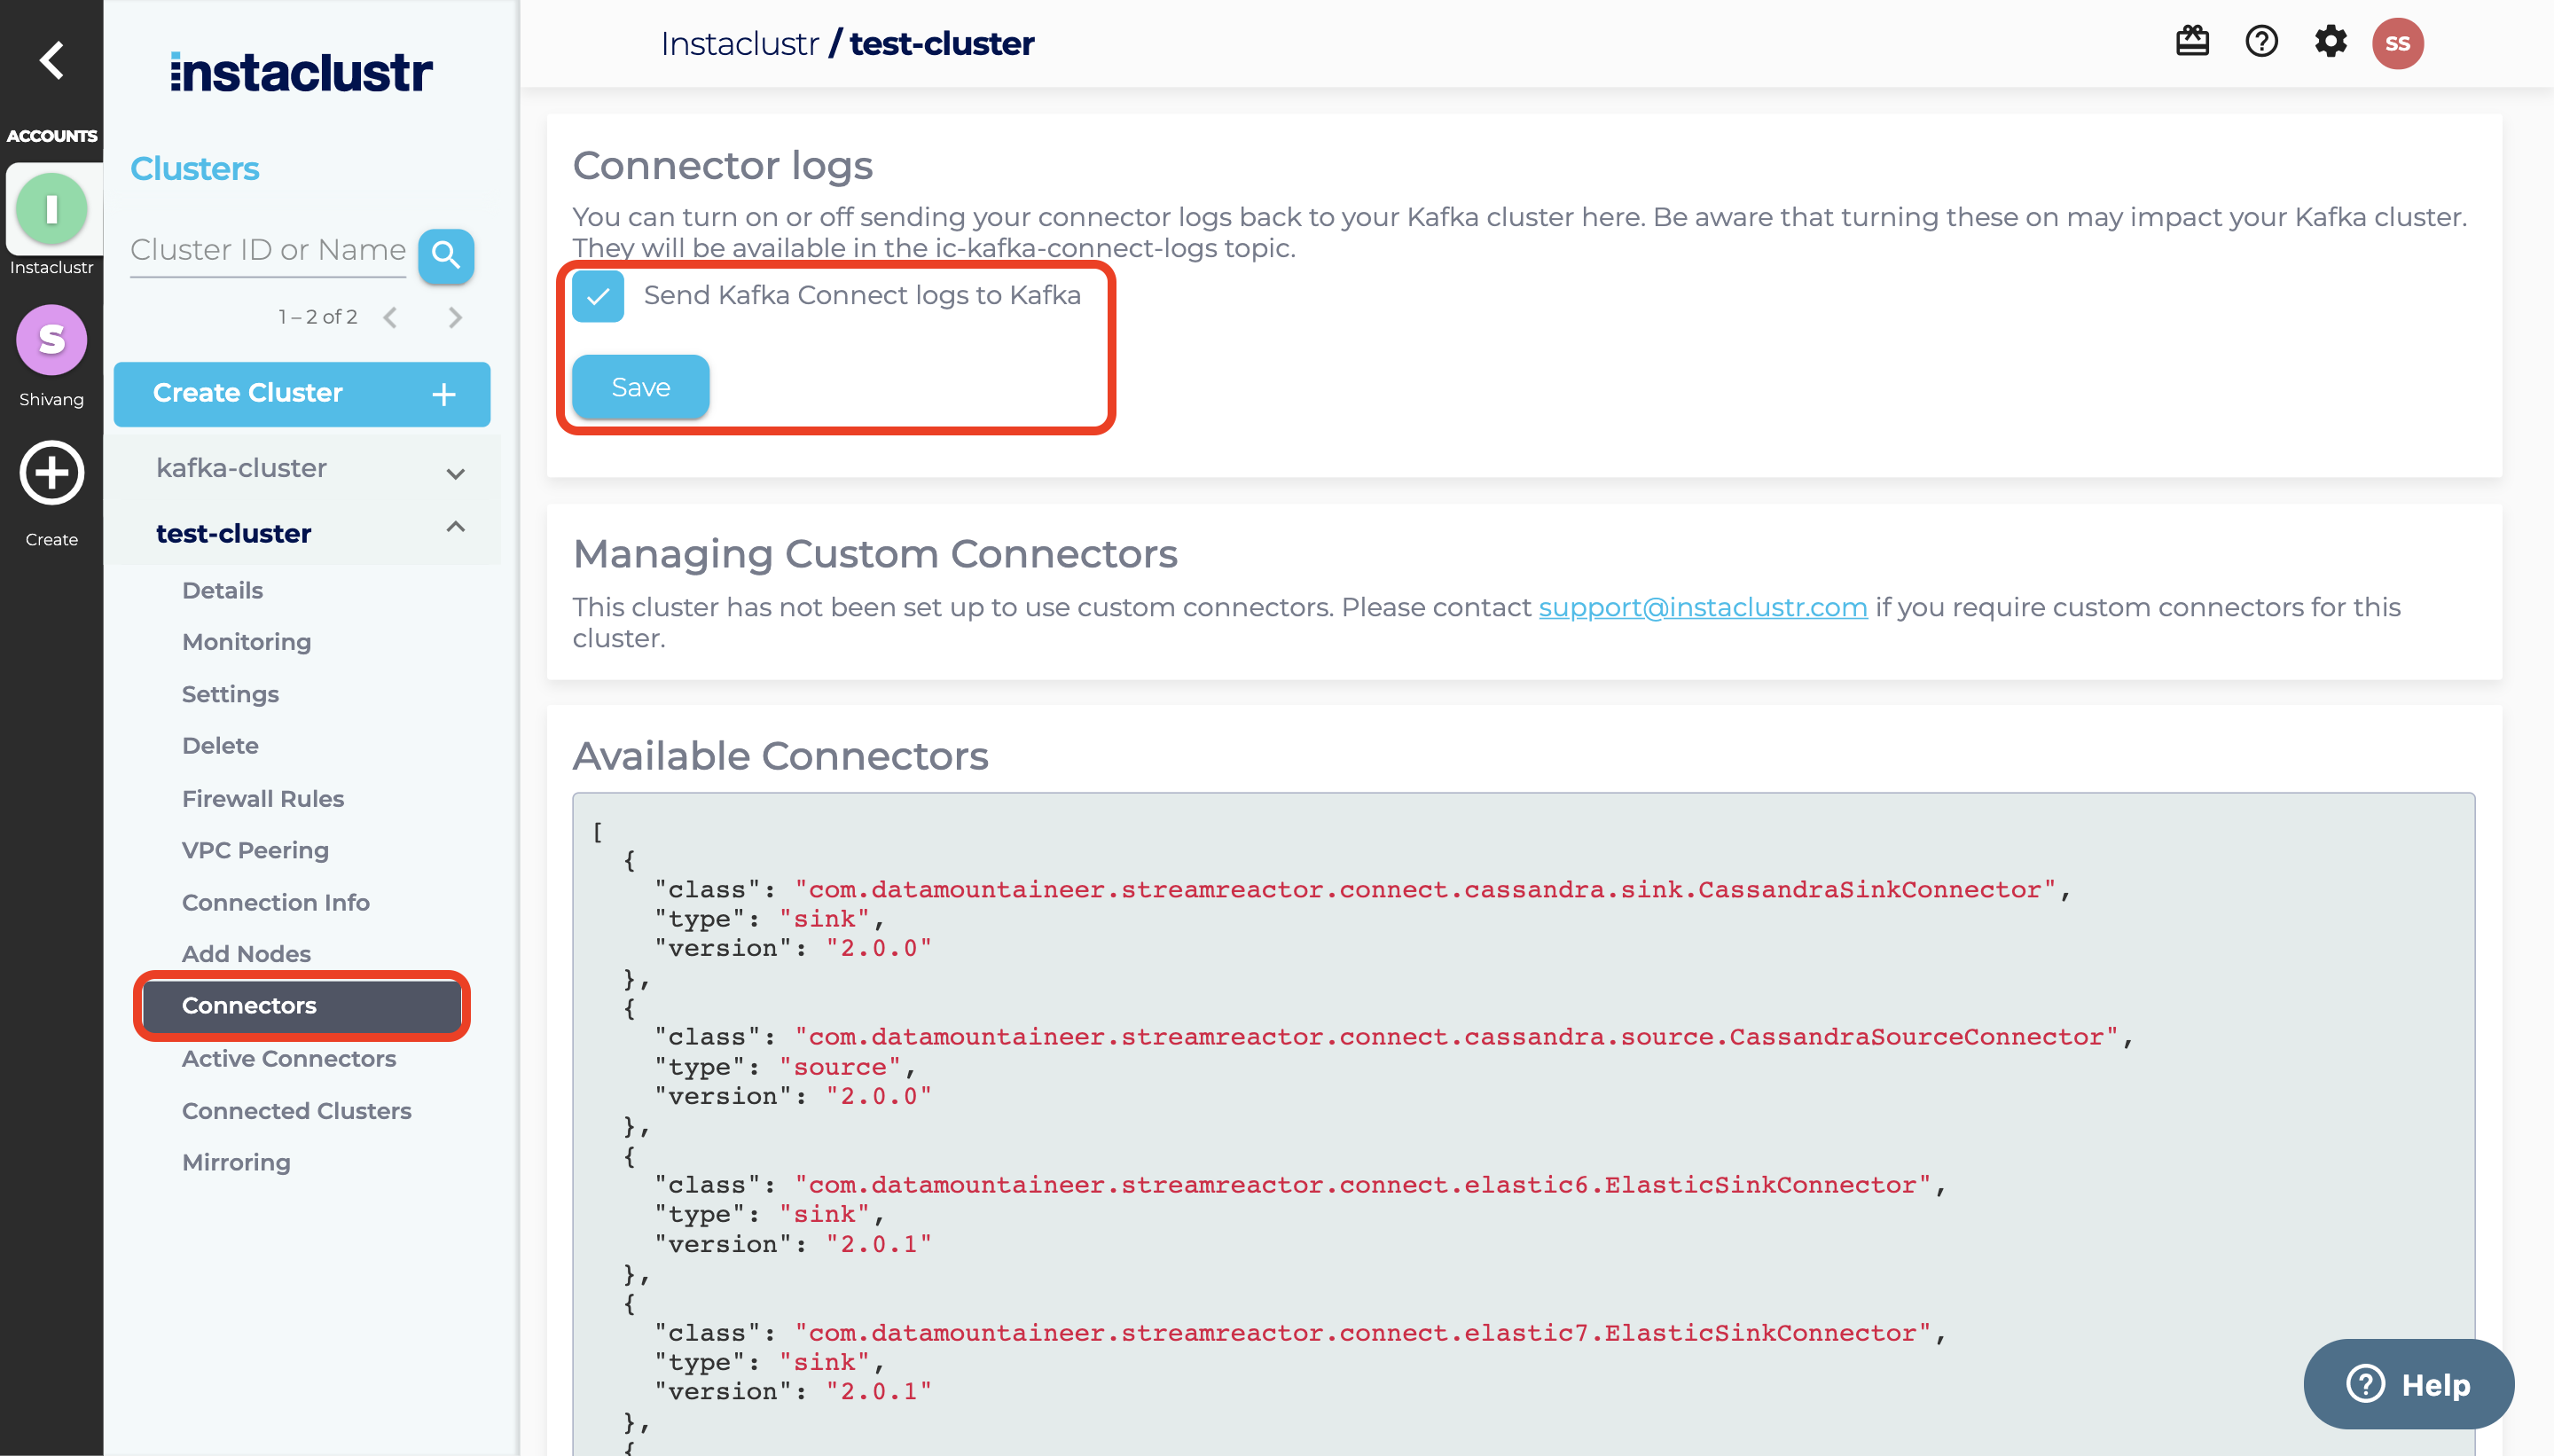Image resolution: width=2554 pixels, height=1456 pixels.
Task: Click the support@instaclustr.com link
Action: click(x=1702, y=607)
